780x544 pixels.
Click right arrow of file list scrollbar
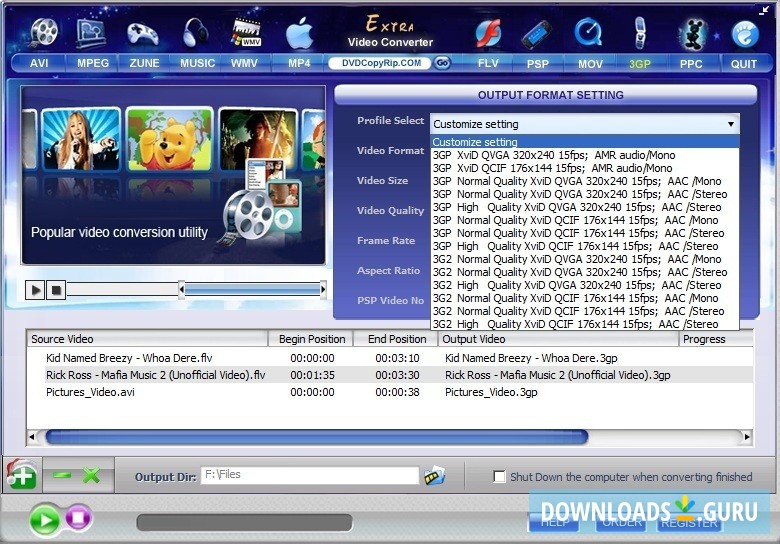tap(747, 437)
